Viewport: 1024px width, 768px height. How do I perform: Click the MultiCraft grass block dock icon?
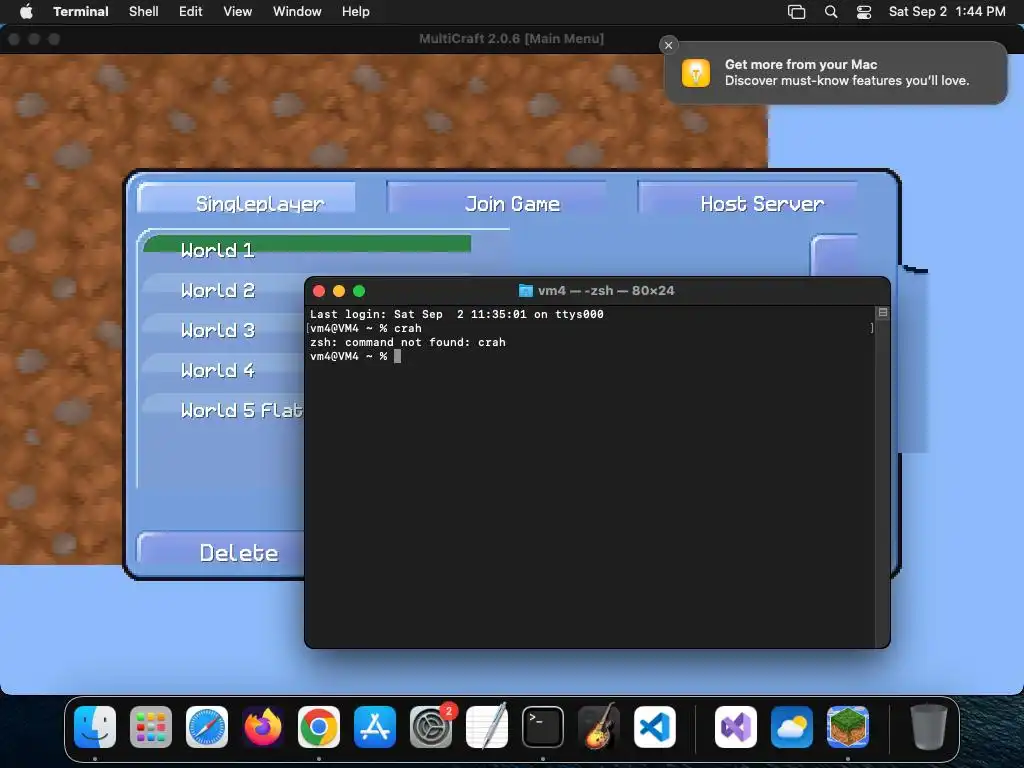point(848,726)
